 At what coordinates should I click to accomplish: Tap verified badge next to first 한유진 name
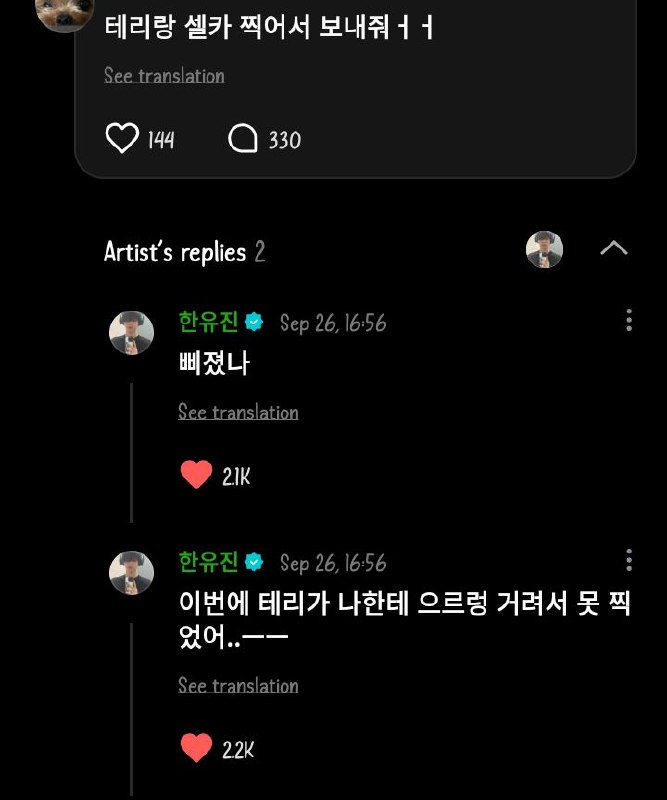(254, 322)
